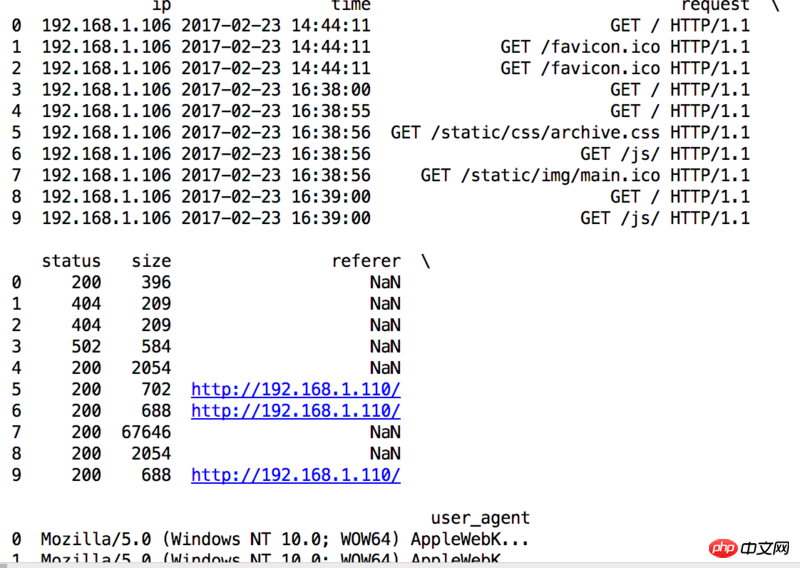
Task: Open the referer link in row 6
Action: [x=295, y=410]
